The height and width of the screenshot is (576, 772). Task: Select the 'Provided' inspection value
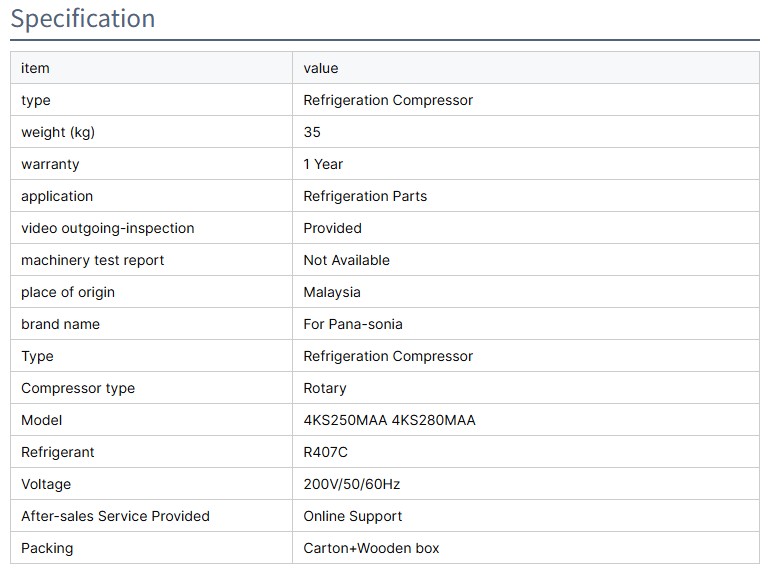pyautogui.click(x=332, y=228)
